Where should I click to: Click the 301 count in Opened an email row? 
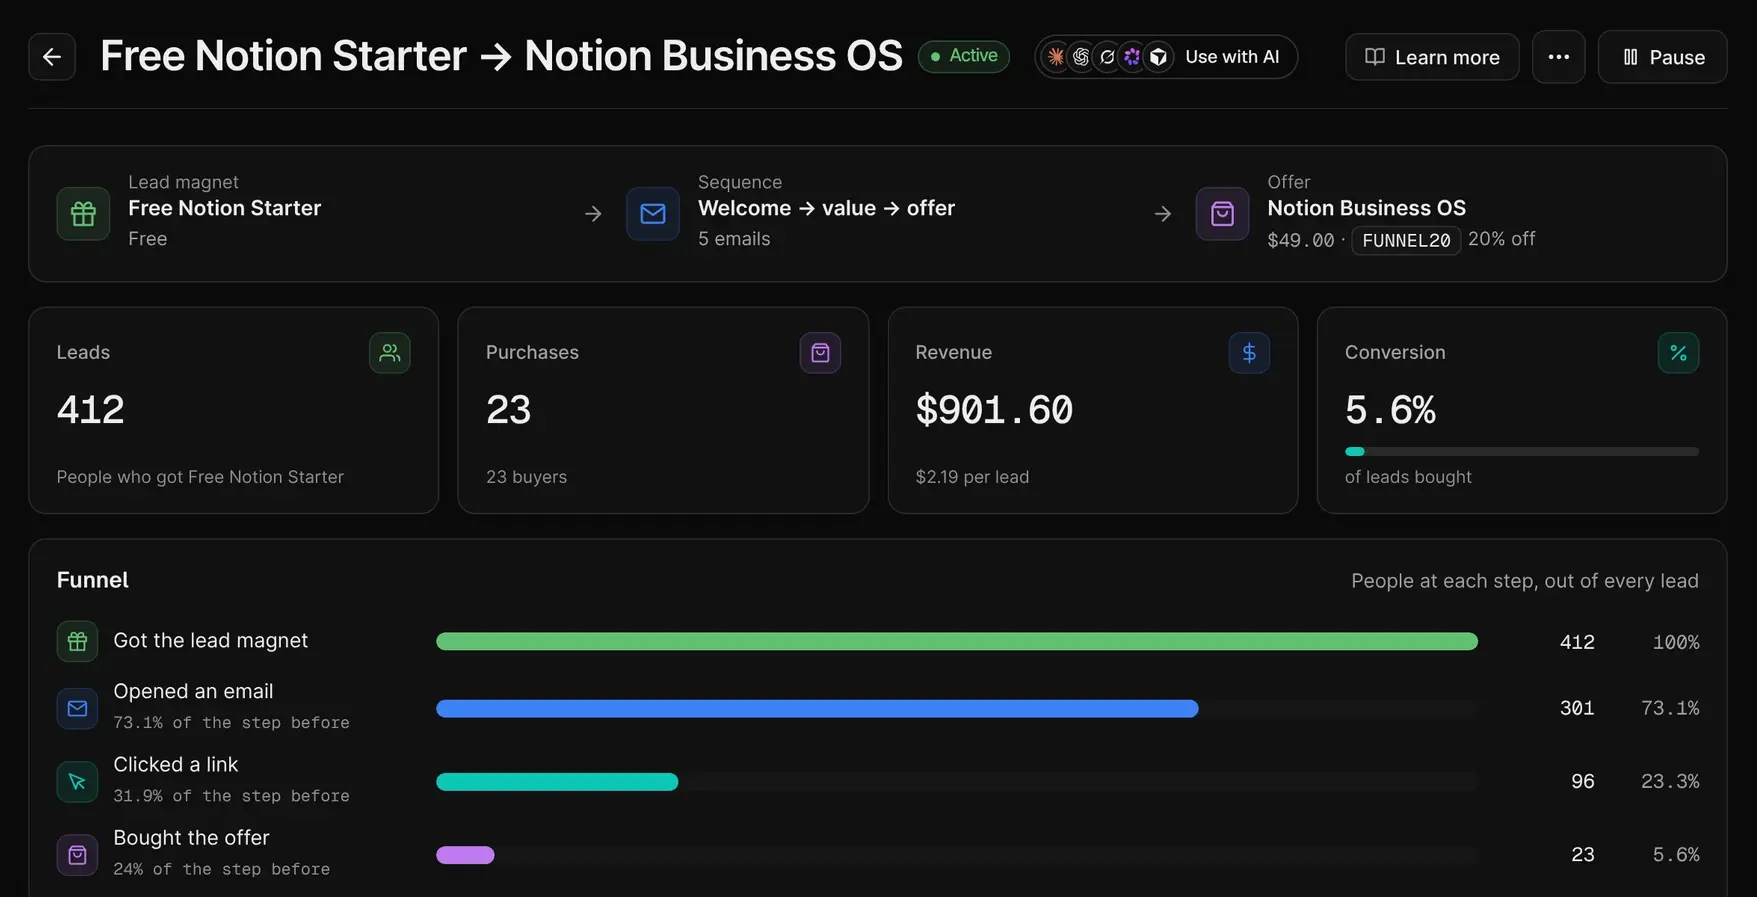[1577, 708]
